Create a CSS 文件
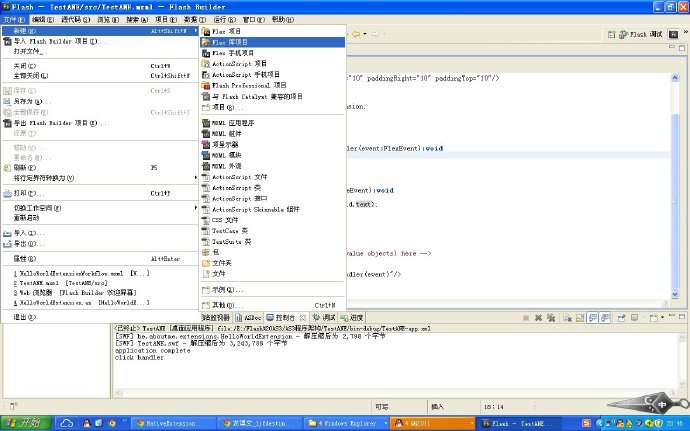Viewport: 690px width, 431px height. (272, 220)
